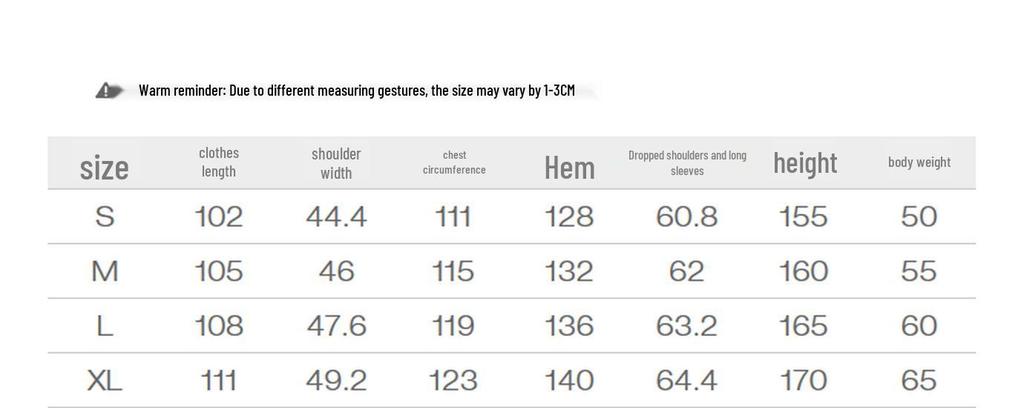1024x408 pixels.
Task: Select the L size row label
Action: tap(105, 326)
